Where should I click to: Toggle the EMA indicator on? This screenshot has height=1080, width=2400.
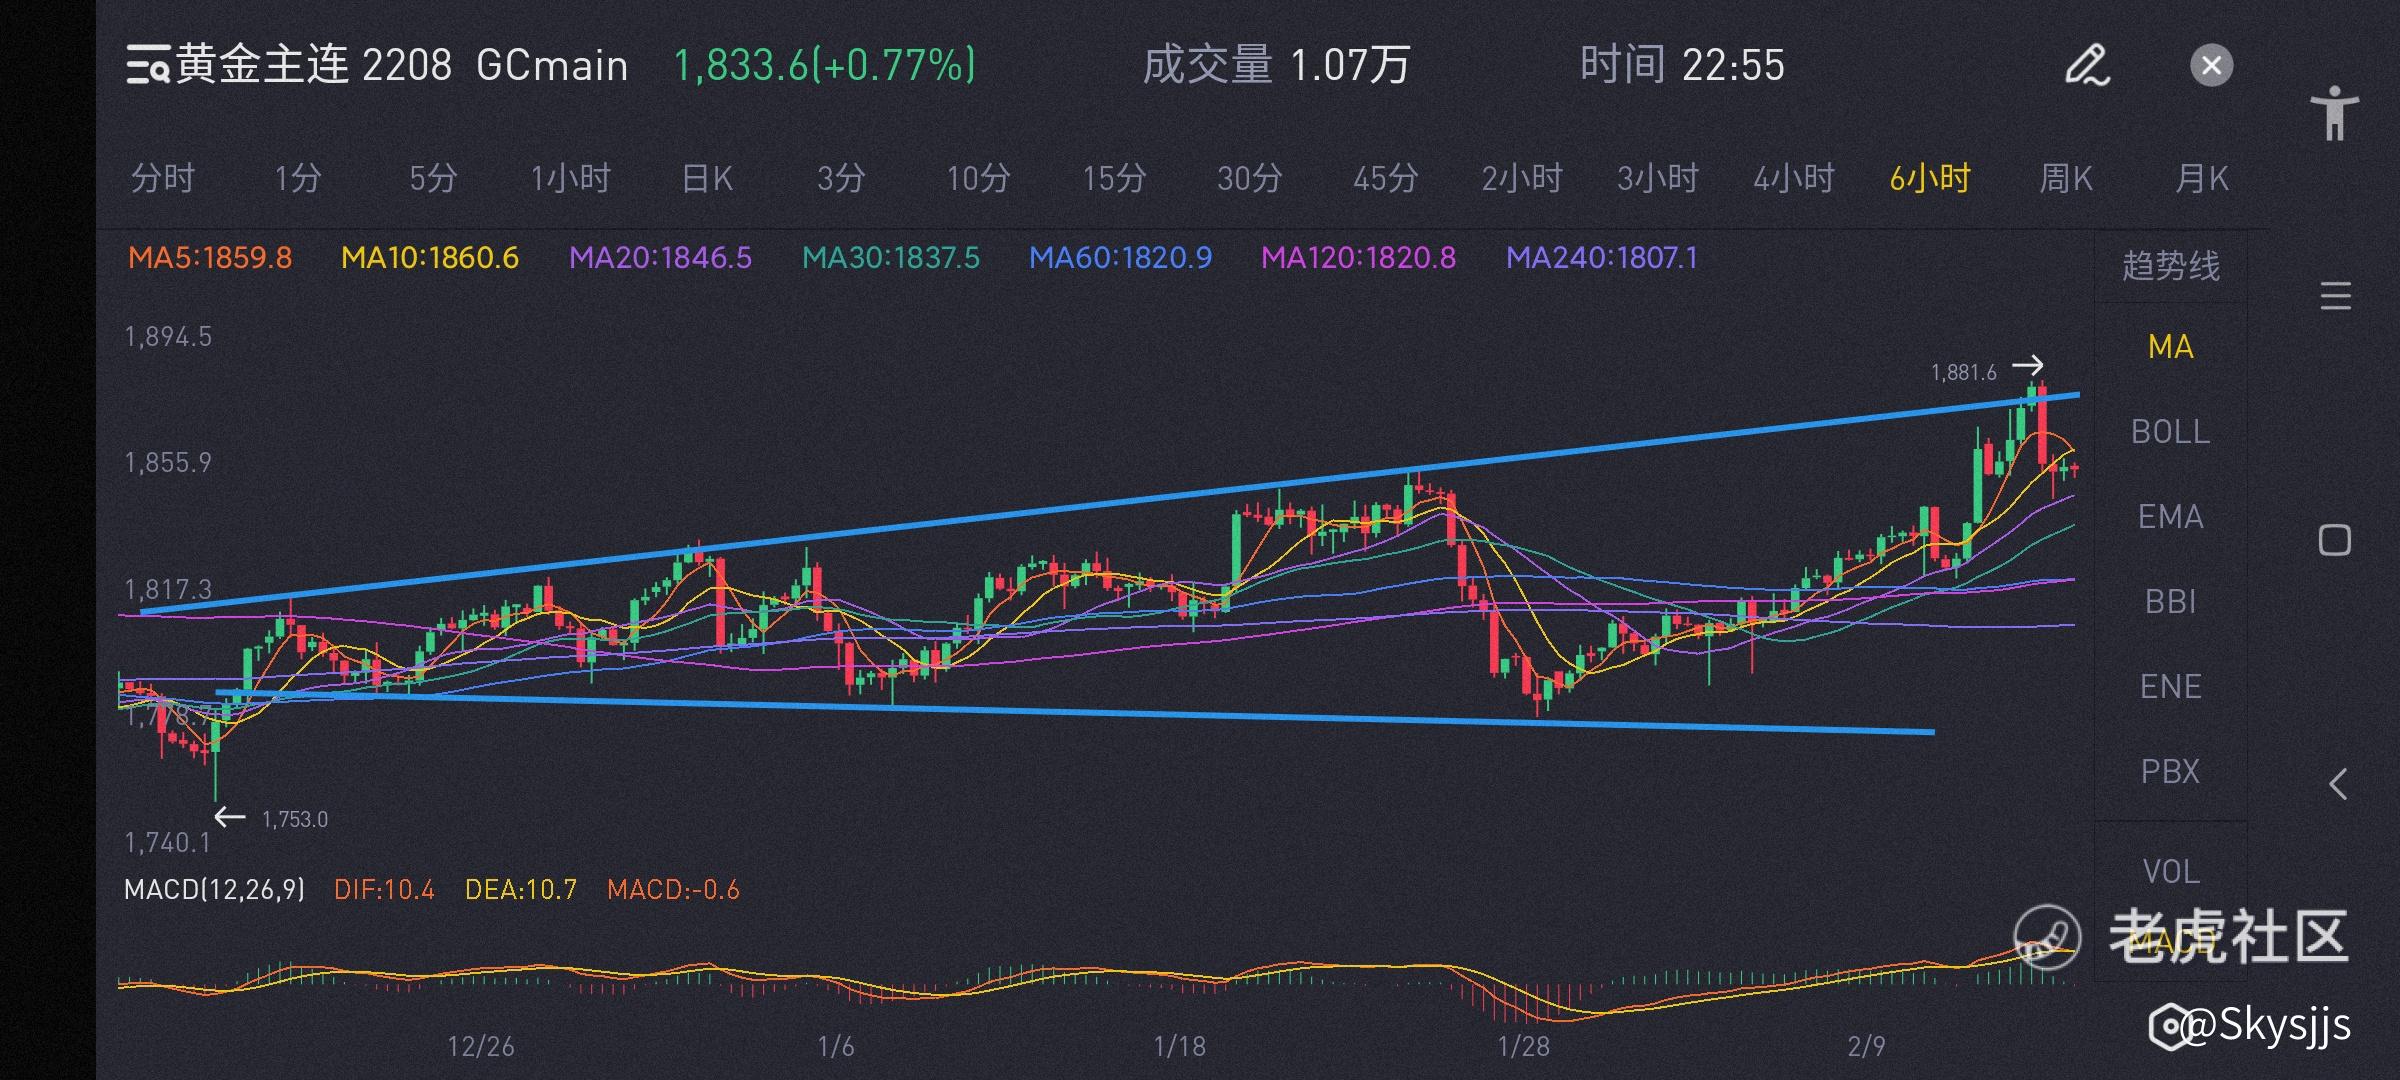tap(2170, 517)
